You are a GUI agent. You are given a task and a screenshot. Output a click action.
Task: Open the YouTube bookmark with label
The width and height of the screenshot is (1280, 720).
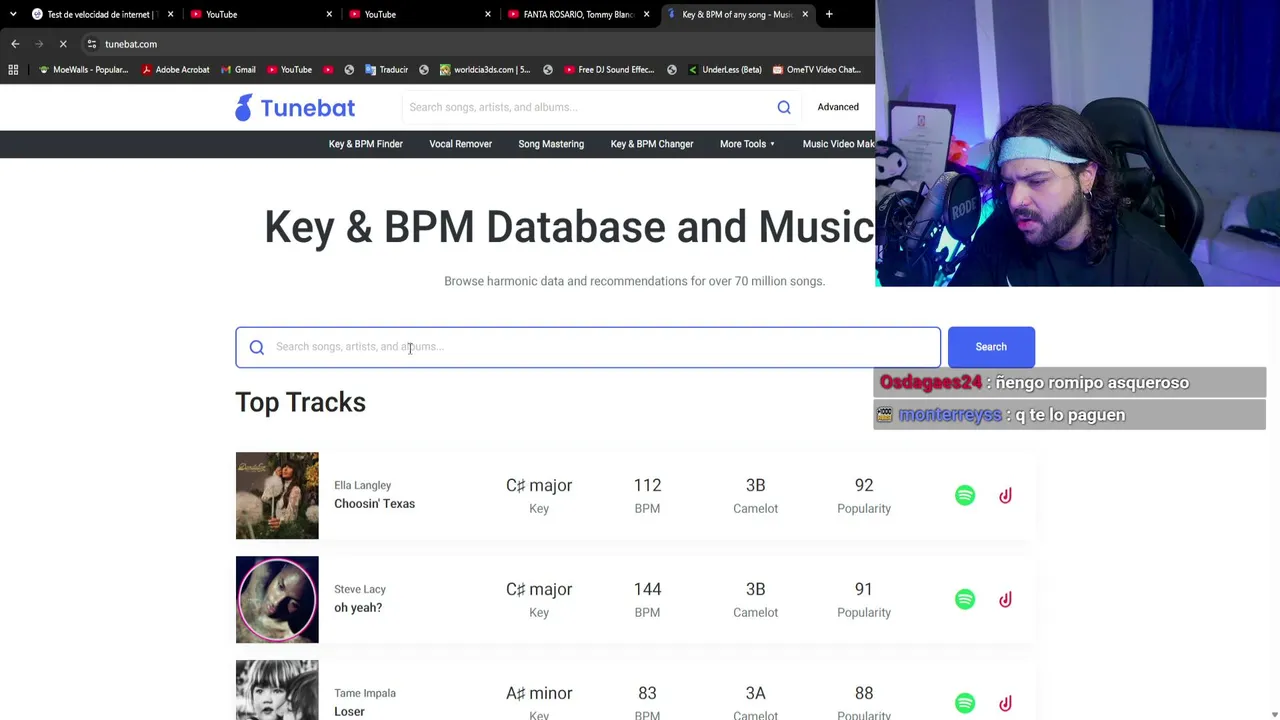point(289,70)
